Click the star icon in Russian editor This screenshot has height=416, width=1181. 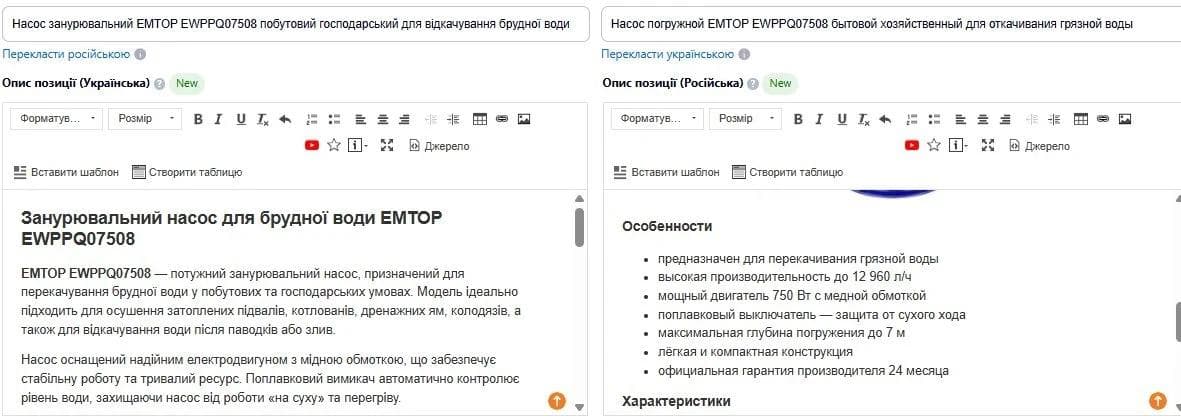coord(934,145)
